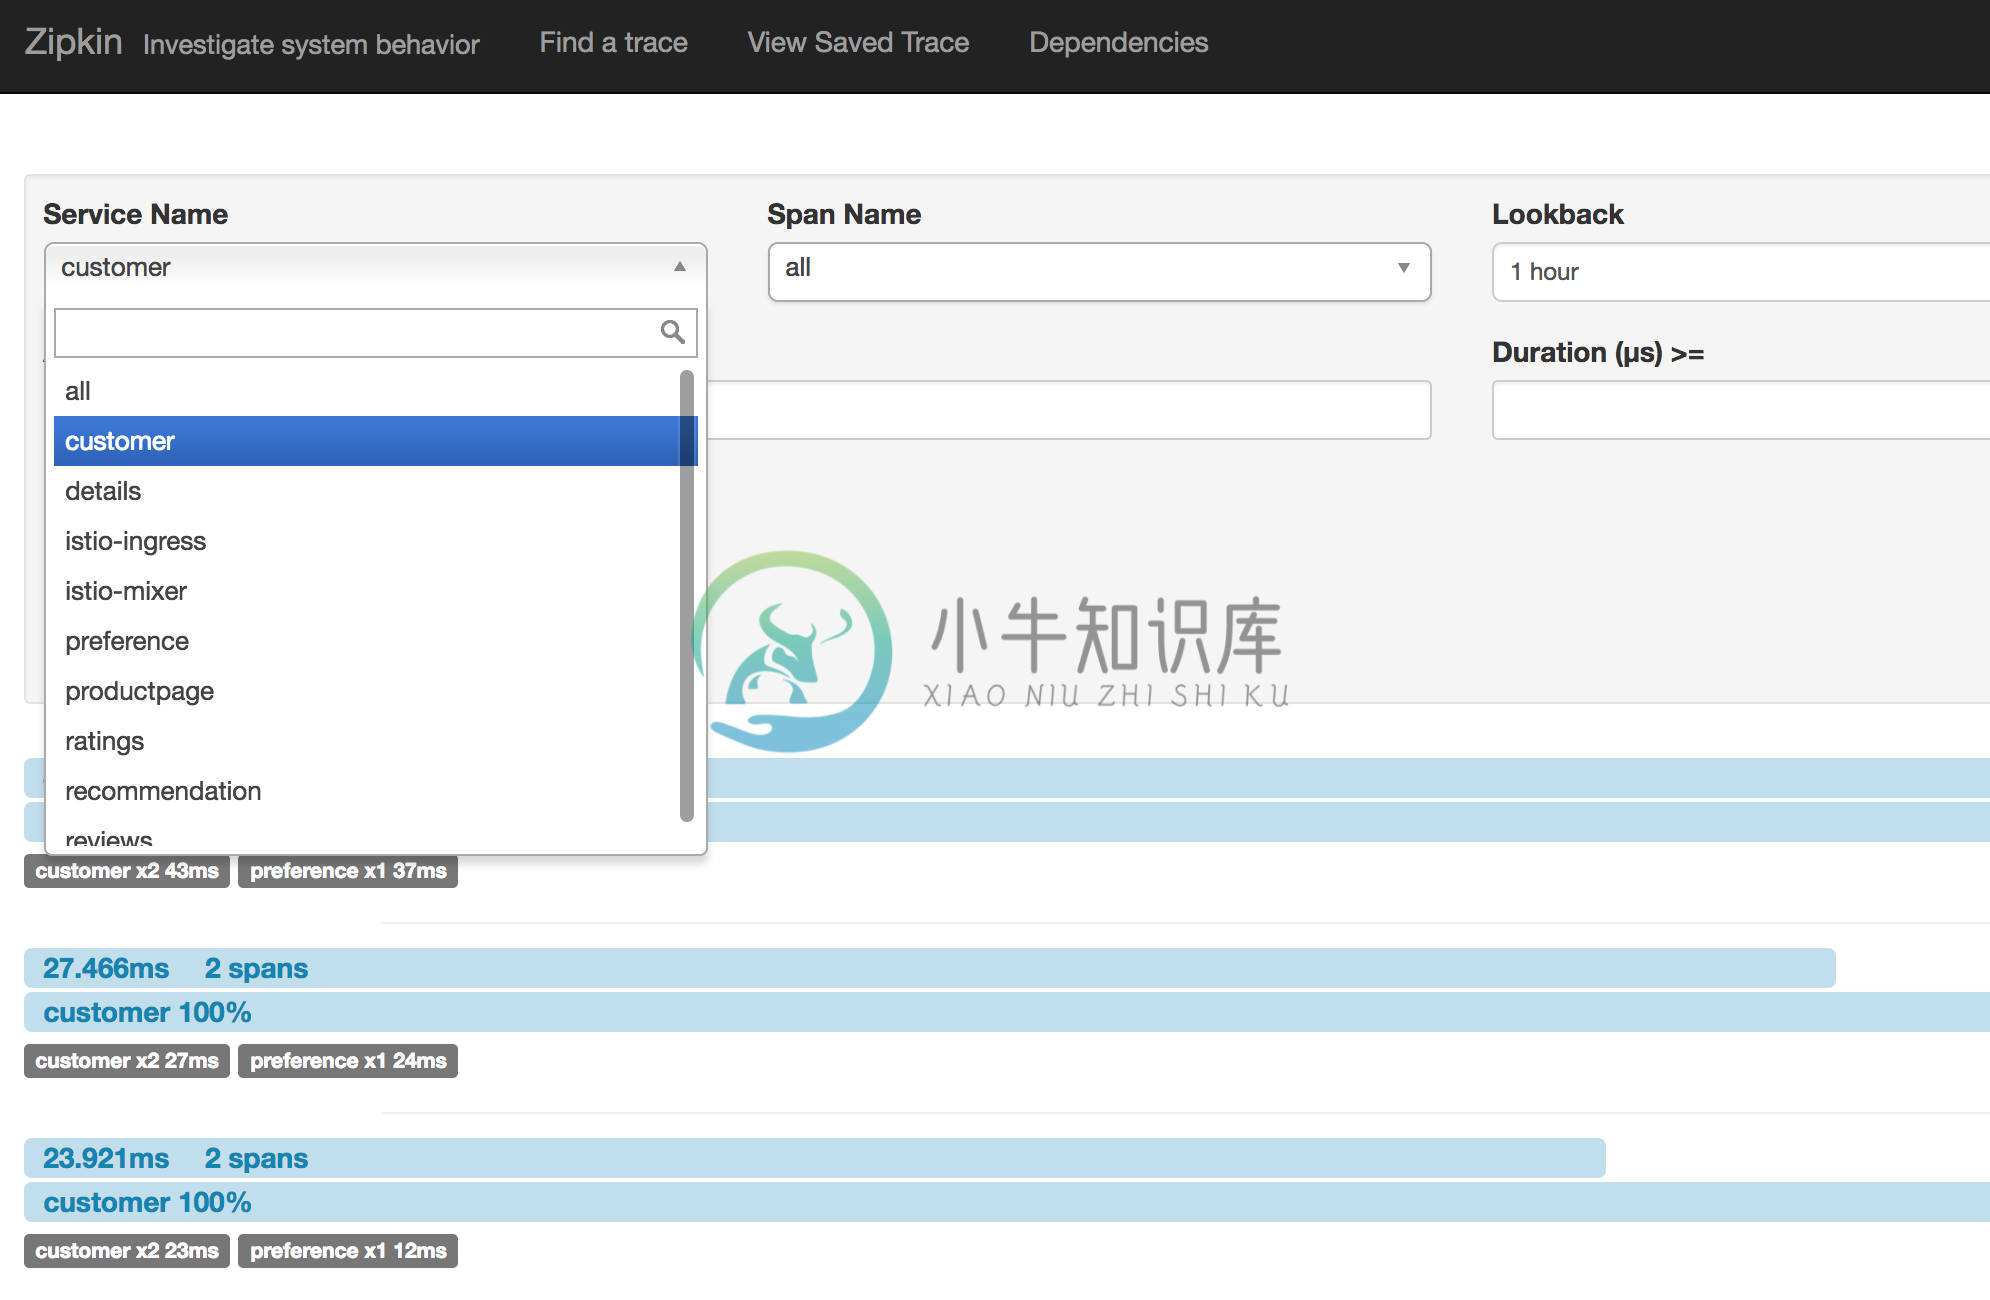Open the Find a trace tab

[x=613, y=42]
